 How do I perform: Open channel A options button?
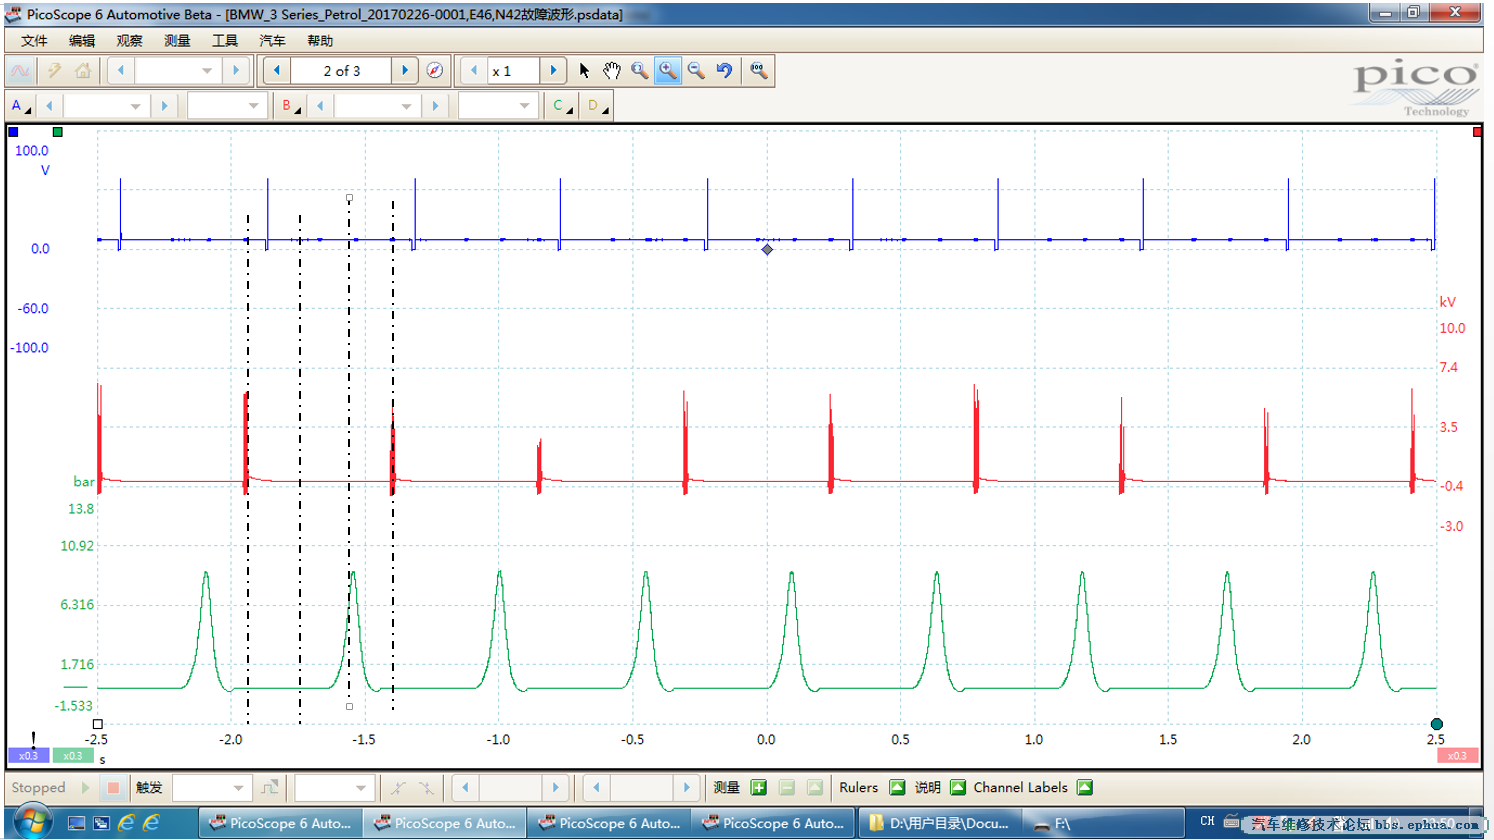pyautogui.click(x=20, y=106)
